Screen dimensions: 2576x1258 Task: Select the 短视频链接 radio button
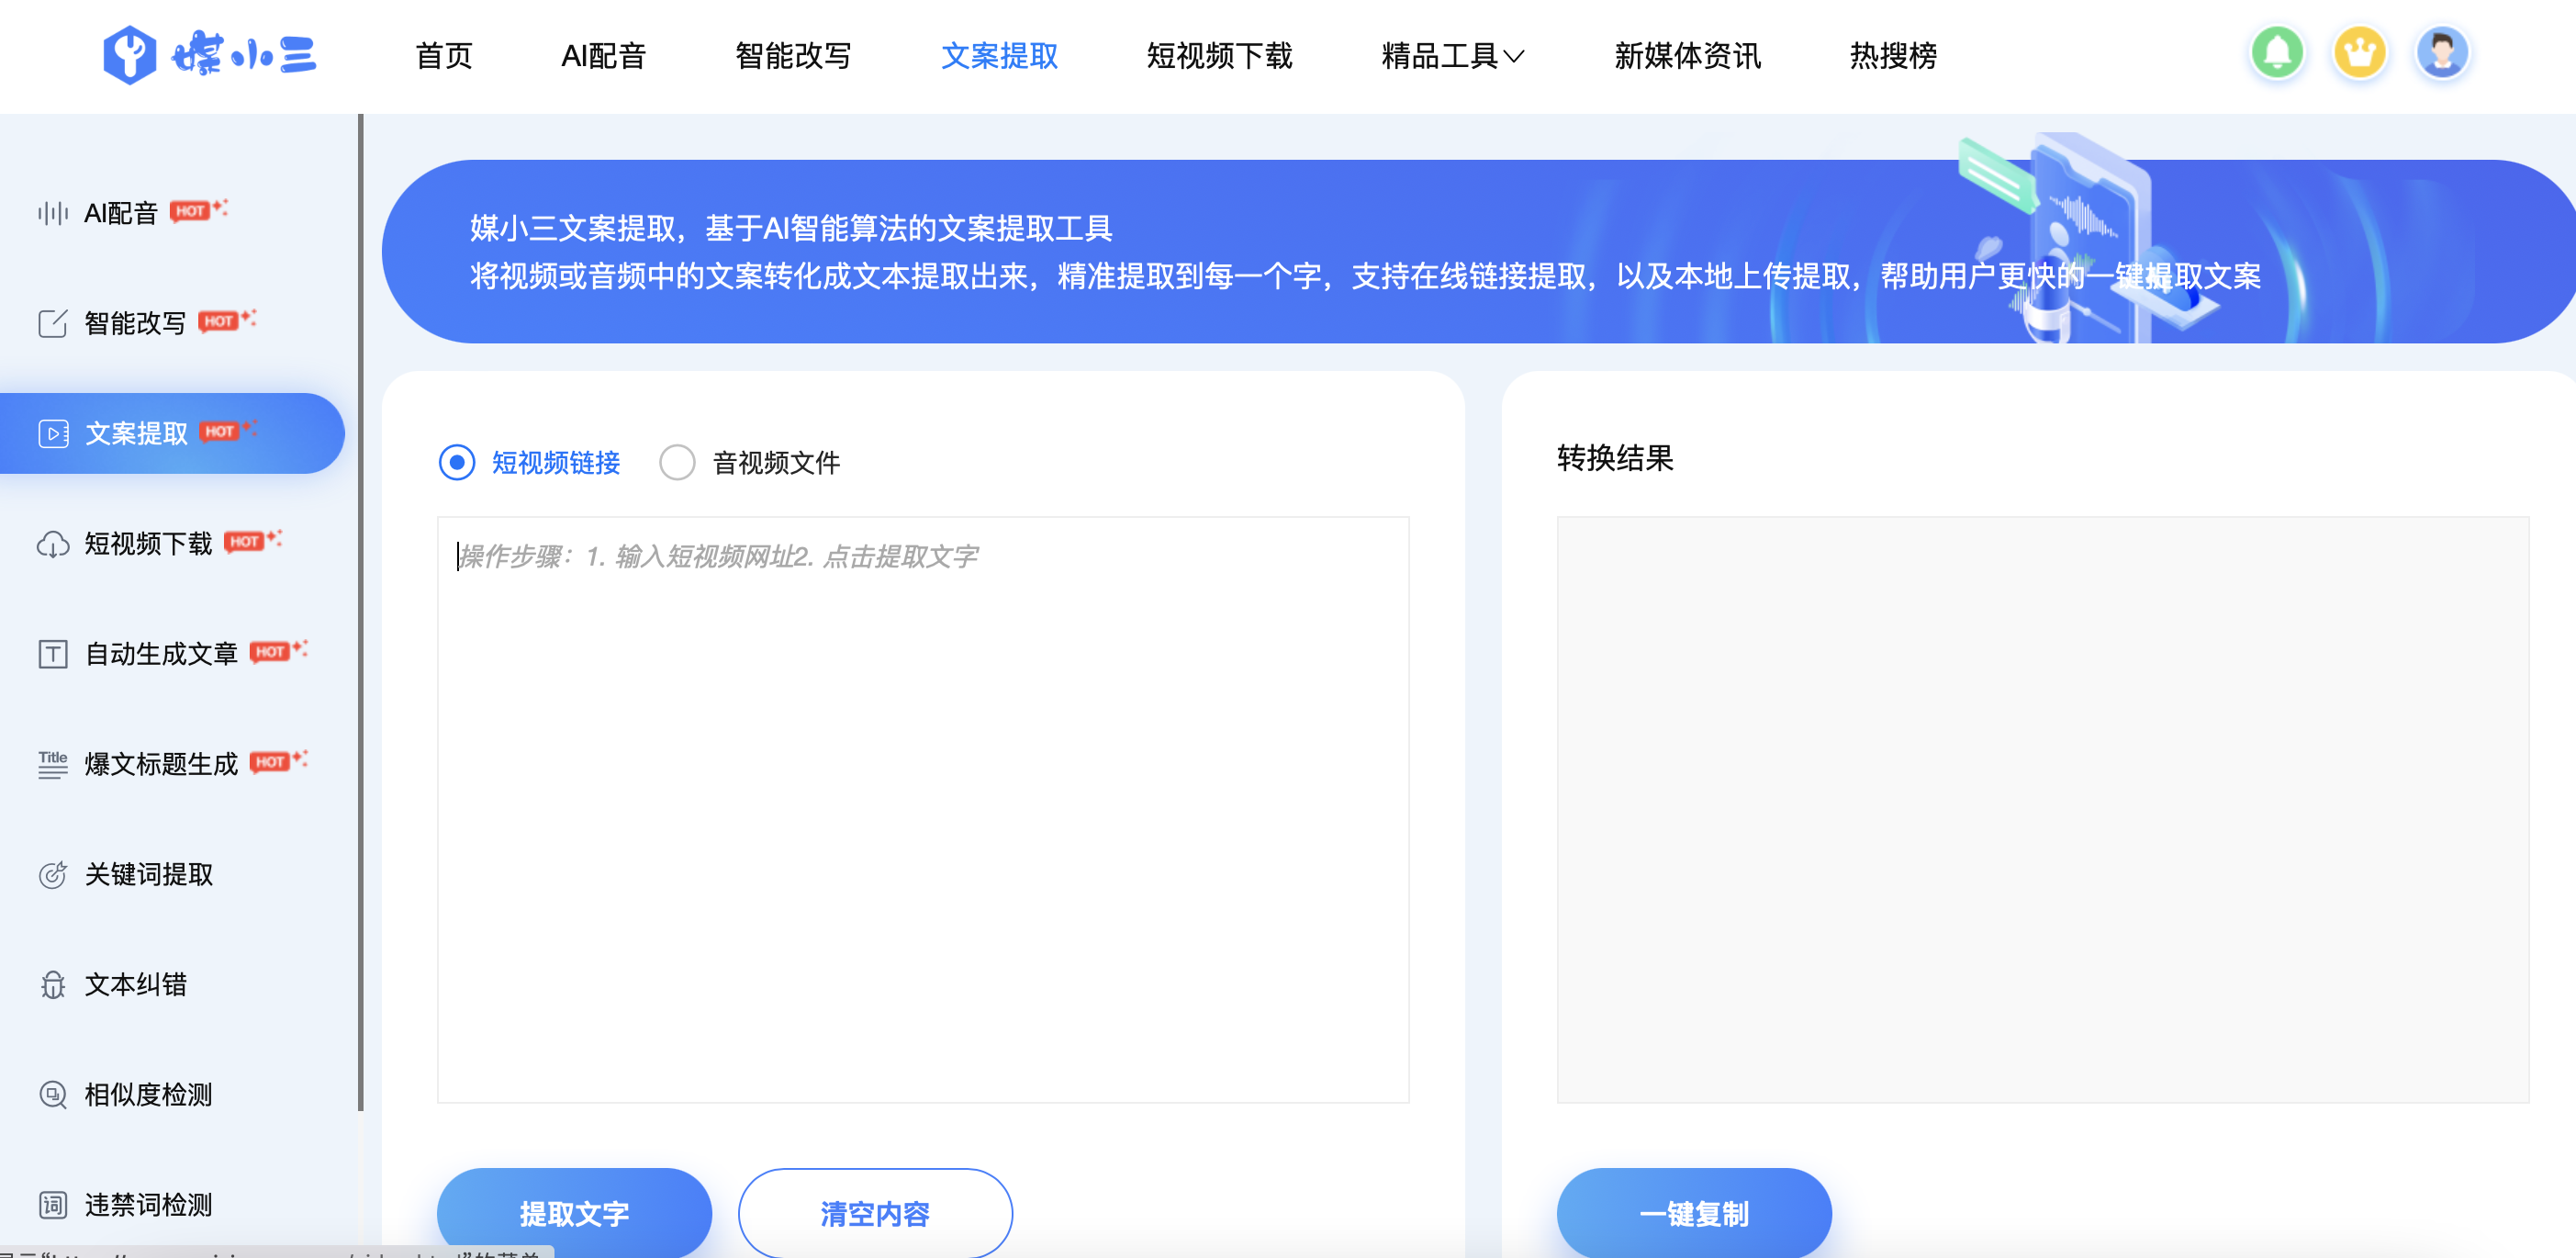457,462
